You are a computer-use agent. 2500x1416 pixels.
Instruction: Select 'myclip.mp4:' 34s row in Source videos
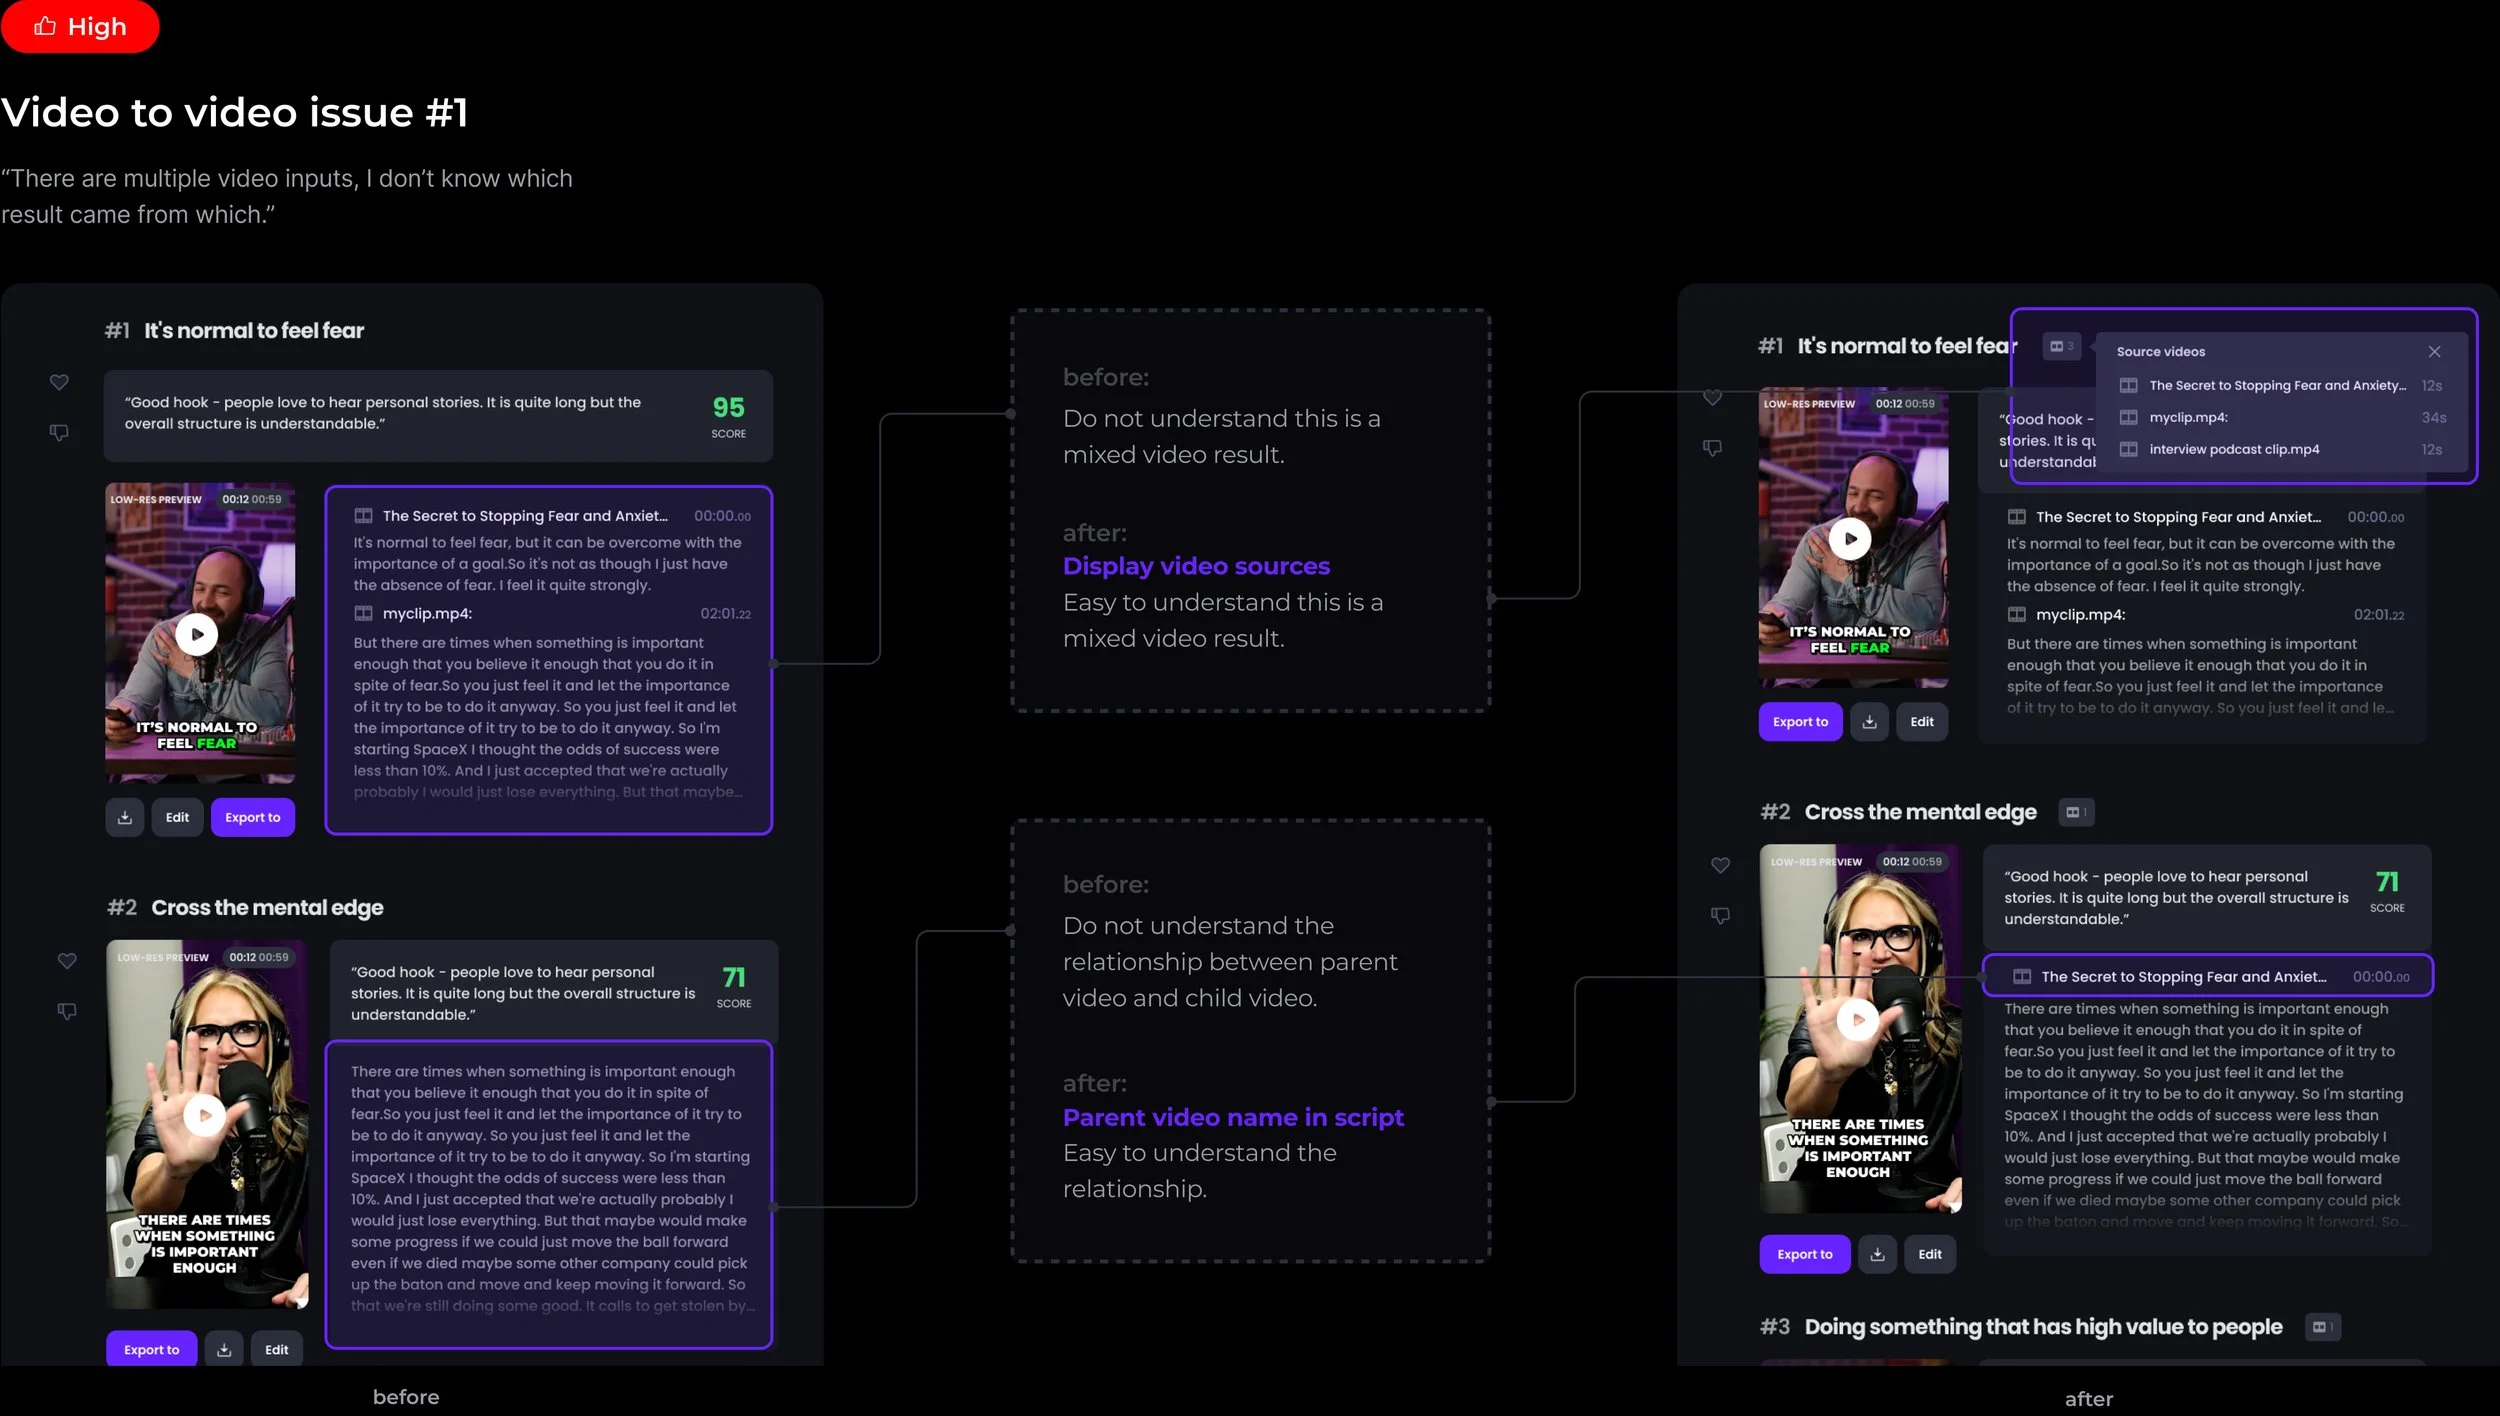2281,417
